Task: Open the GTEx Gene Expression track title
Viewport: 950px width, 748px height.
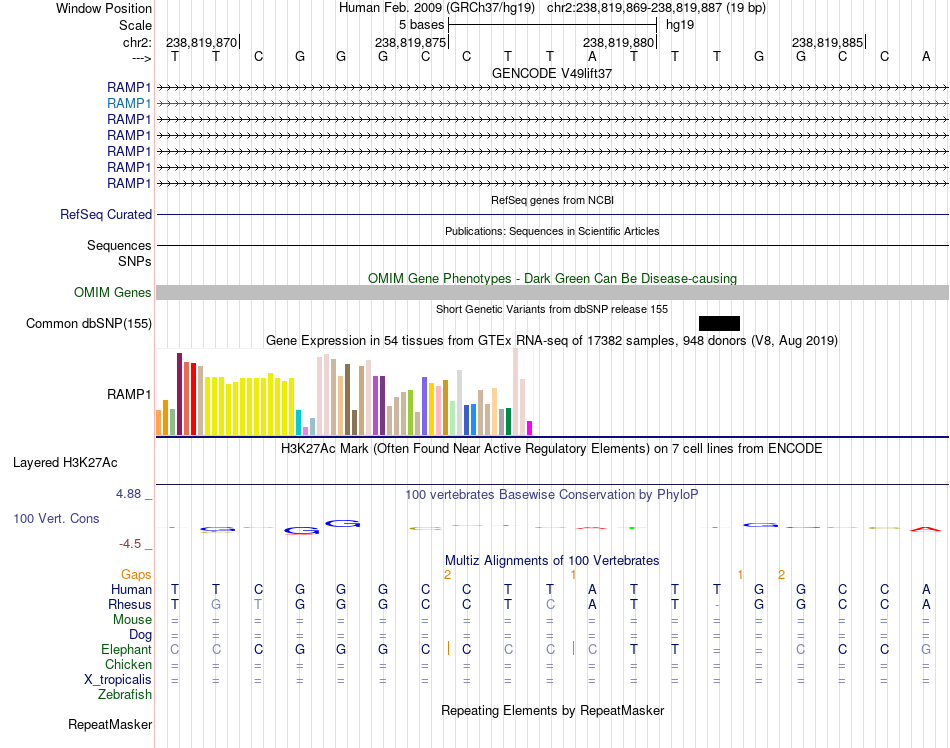Action: (x=552, y=341)
